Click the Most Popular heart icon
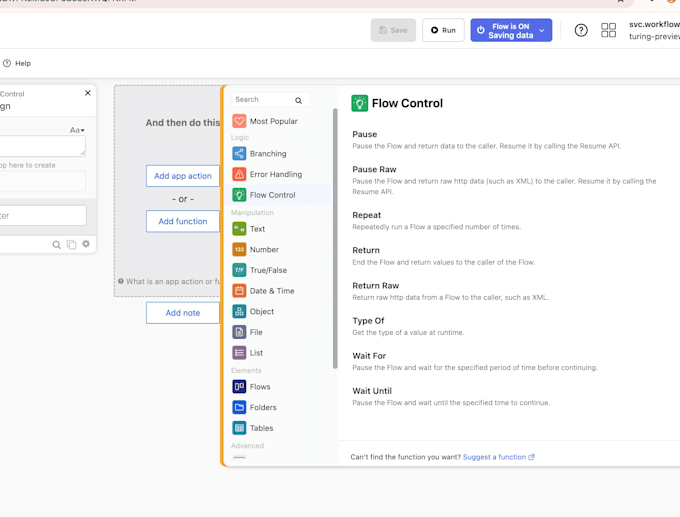This screenshot has width=680, height=517. 239,121
